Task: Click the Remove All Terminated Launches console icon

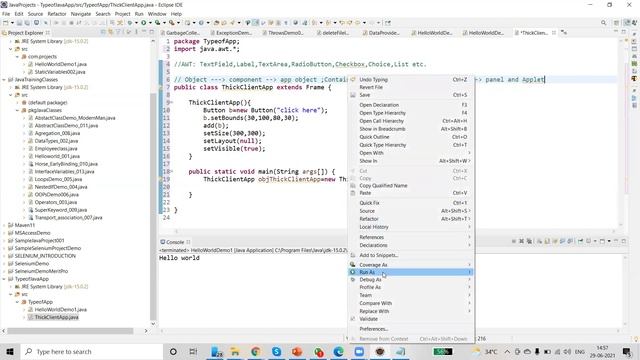Action: pyautogui.click(x=529, y=241)
